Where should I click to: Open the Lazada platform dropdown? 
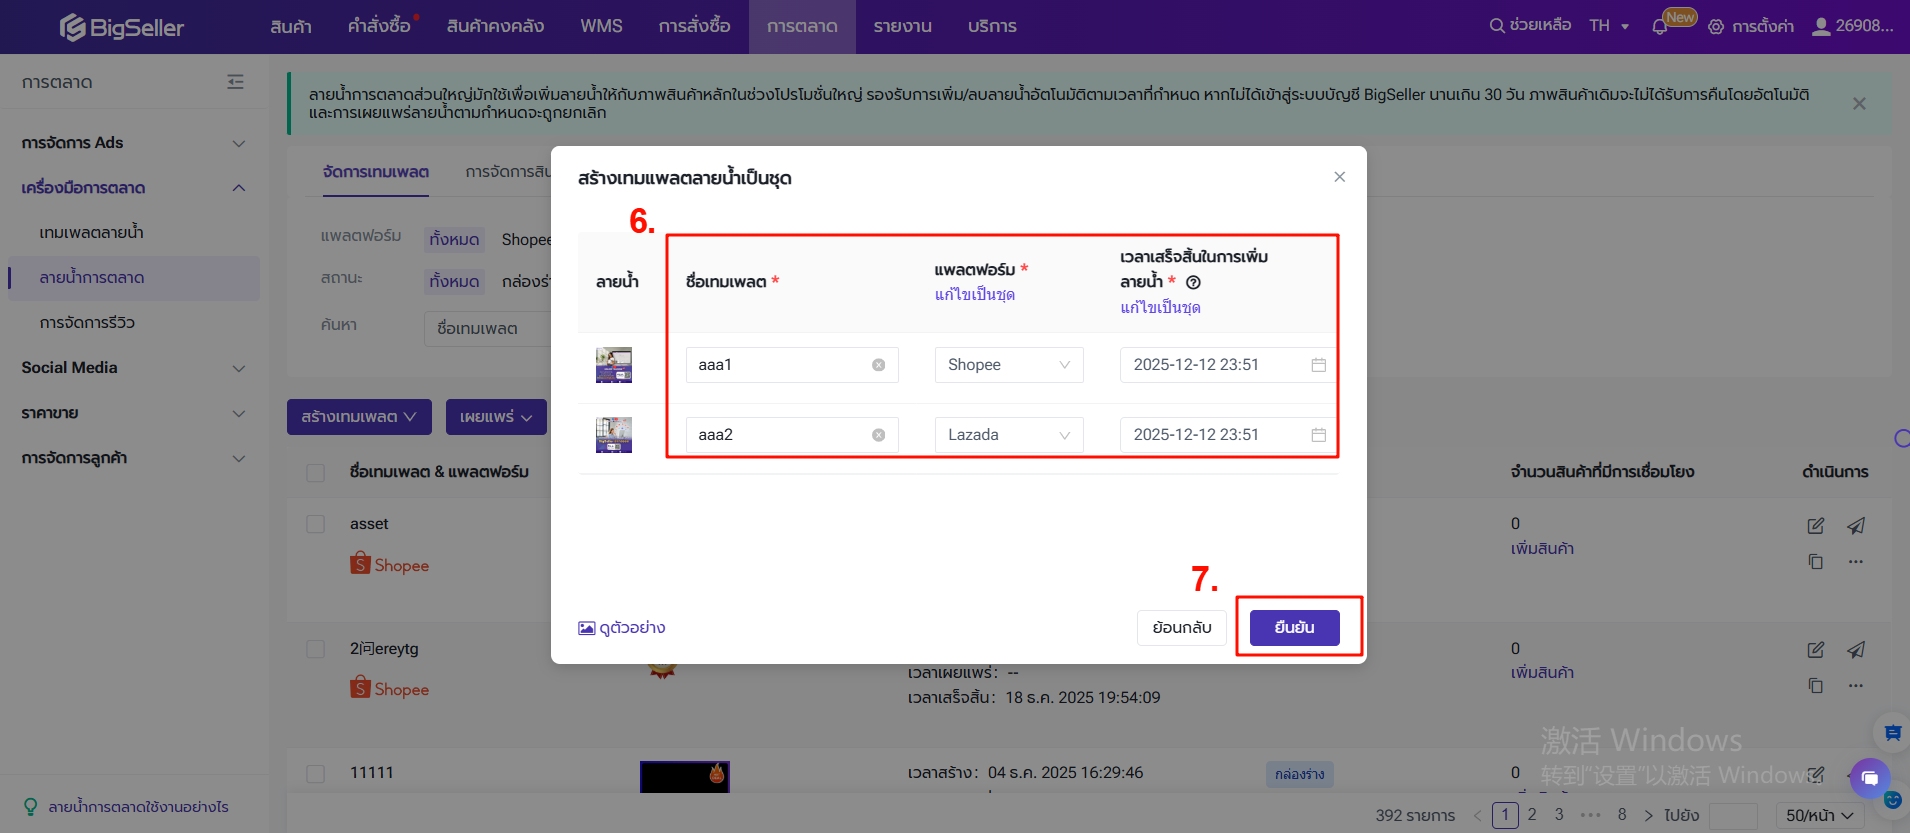pyautogui.click(x=1008, y=435)
